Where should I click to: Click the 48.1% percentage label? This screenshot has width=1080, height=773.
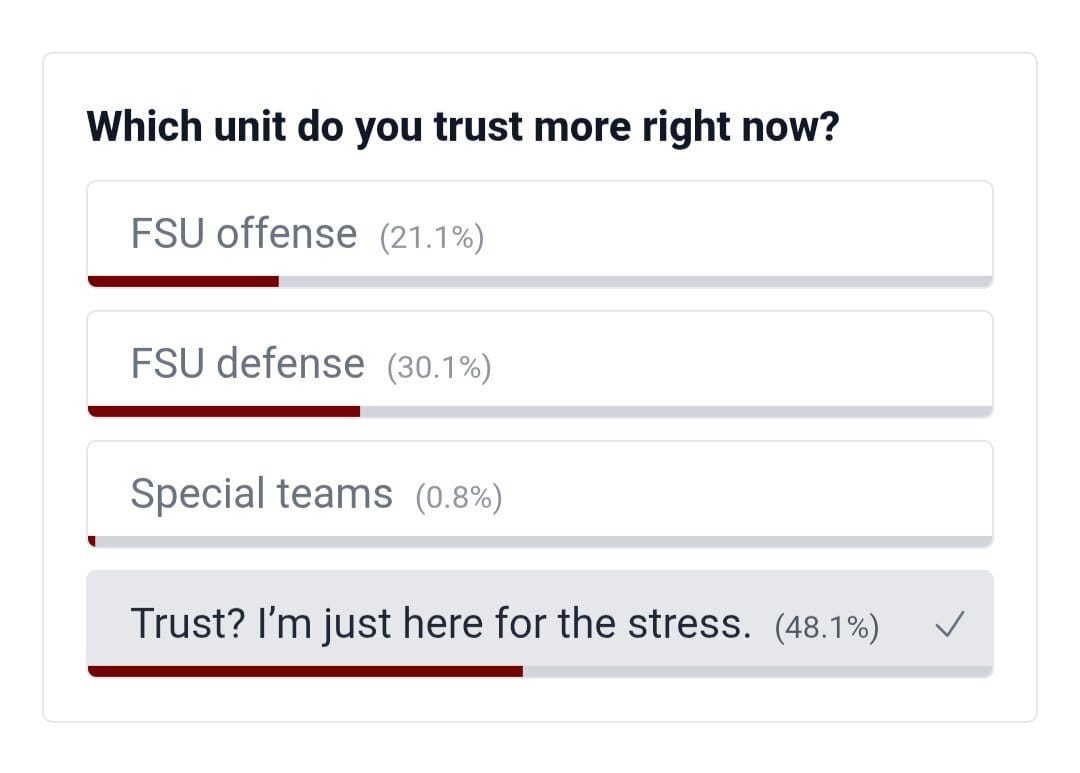pyautogui.click(x=827, y=628)
